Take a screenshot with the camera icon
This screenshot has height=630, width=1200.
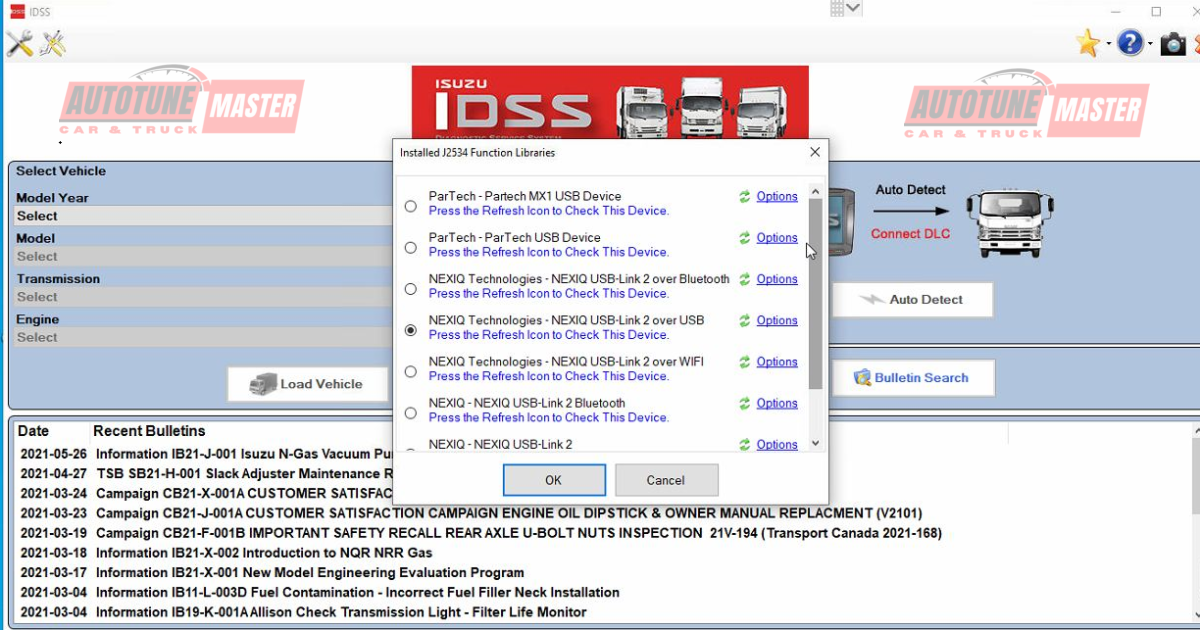1172,43
